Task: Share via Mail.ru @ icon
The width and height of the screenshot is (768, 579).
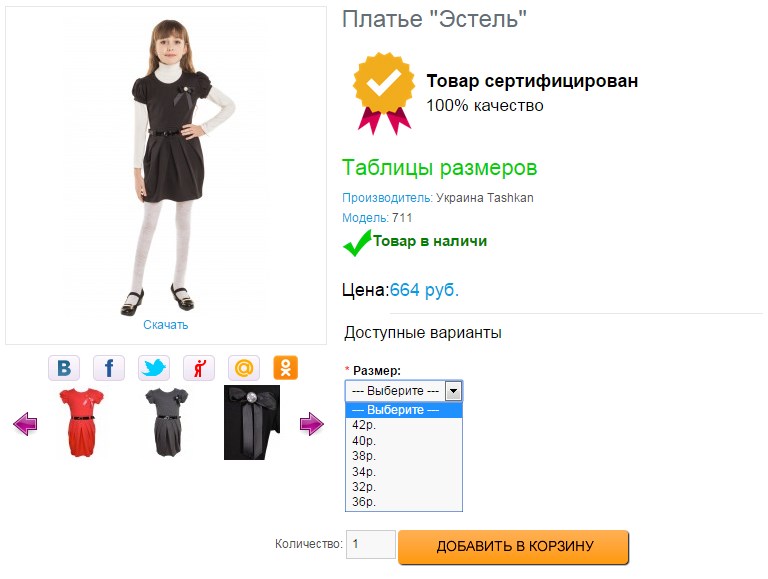Action: (x=244, y=368)
